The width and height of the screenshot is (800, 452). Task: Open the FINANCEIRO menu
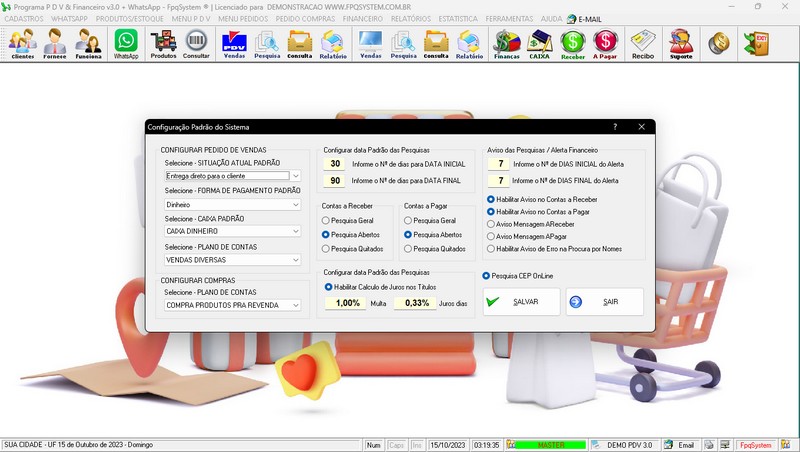(x=363, y=19)
